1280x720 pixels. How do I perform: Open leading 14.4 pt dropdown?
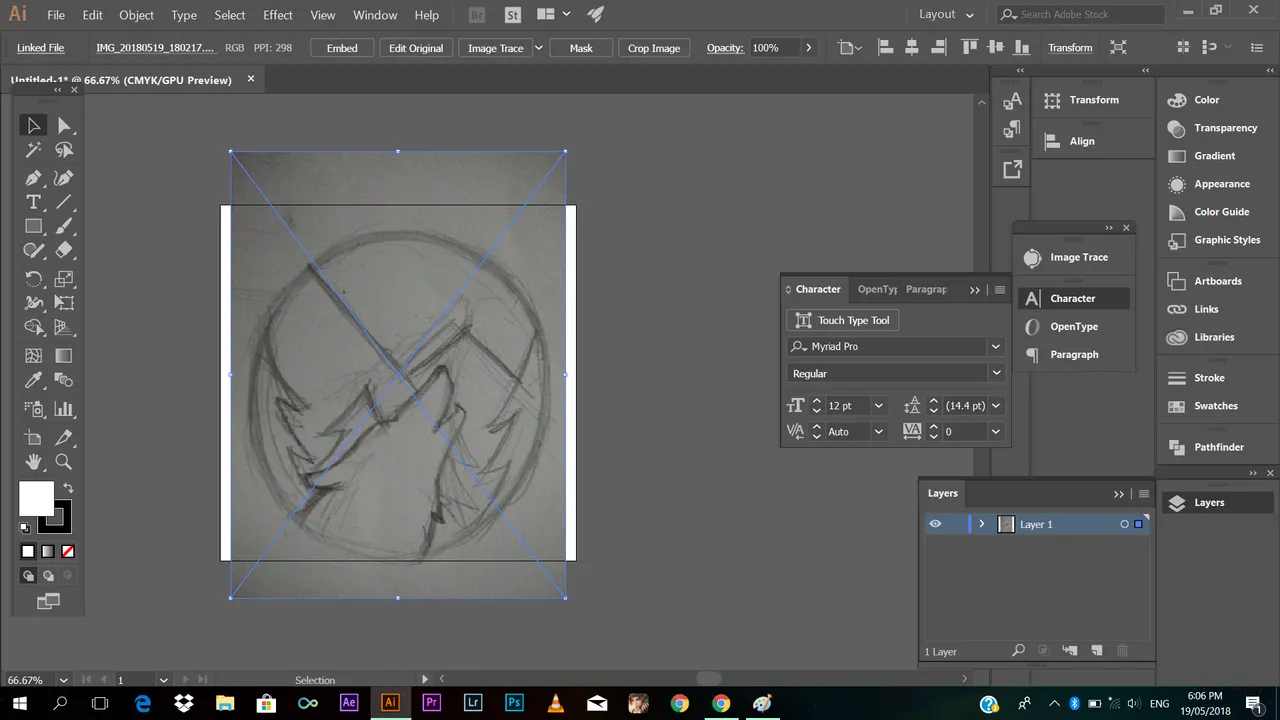pyautogui.click(x=996, y=405)
